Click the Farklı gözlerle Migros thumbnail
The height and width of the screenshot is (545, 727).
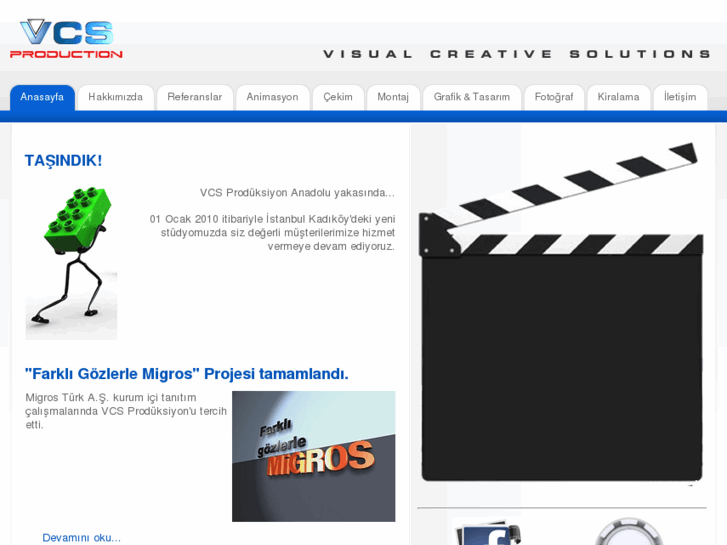tap(314, 456)
